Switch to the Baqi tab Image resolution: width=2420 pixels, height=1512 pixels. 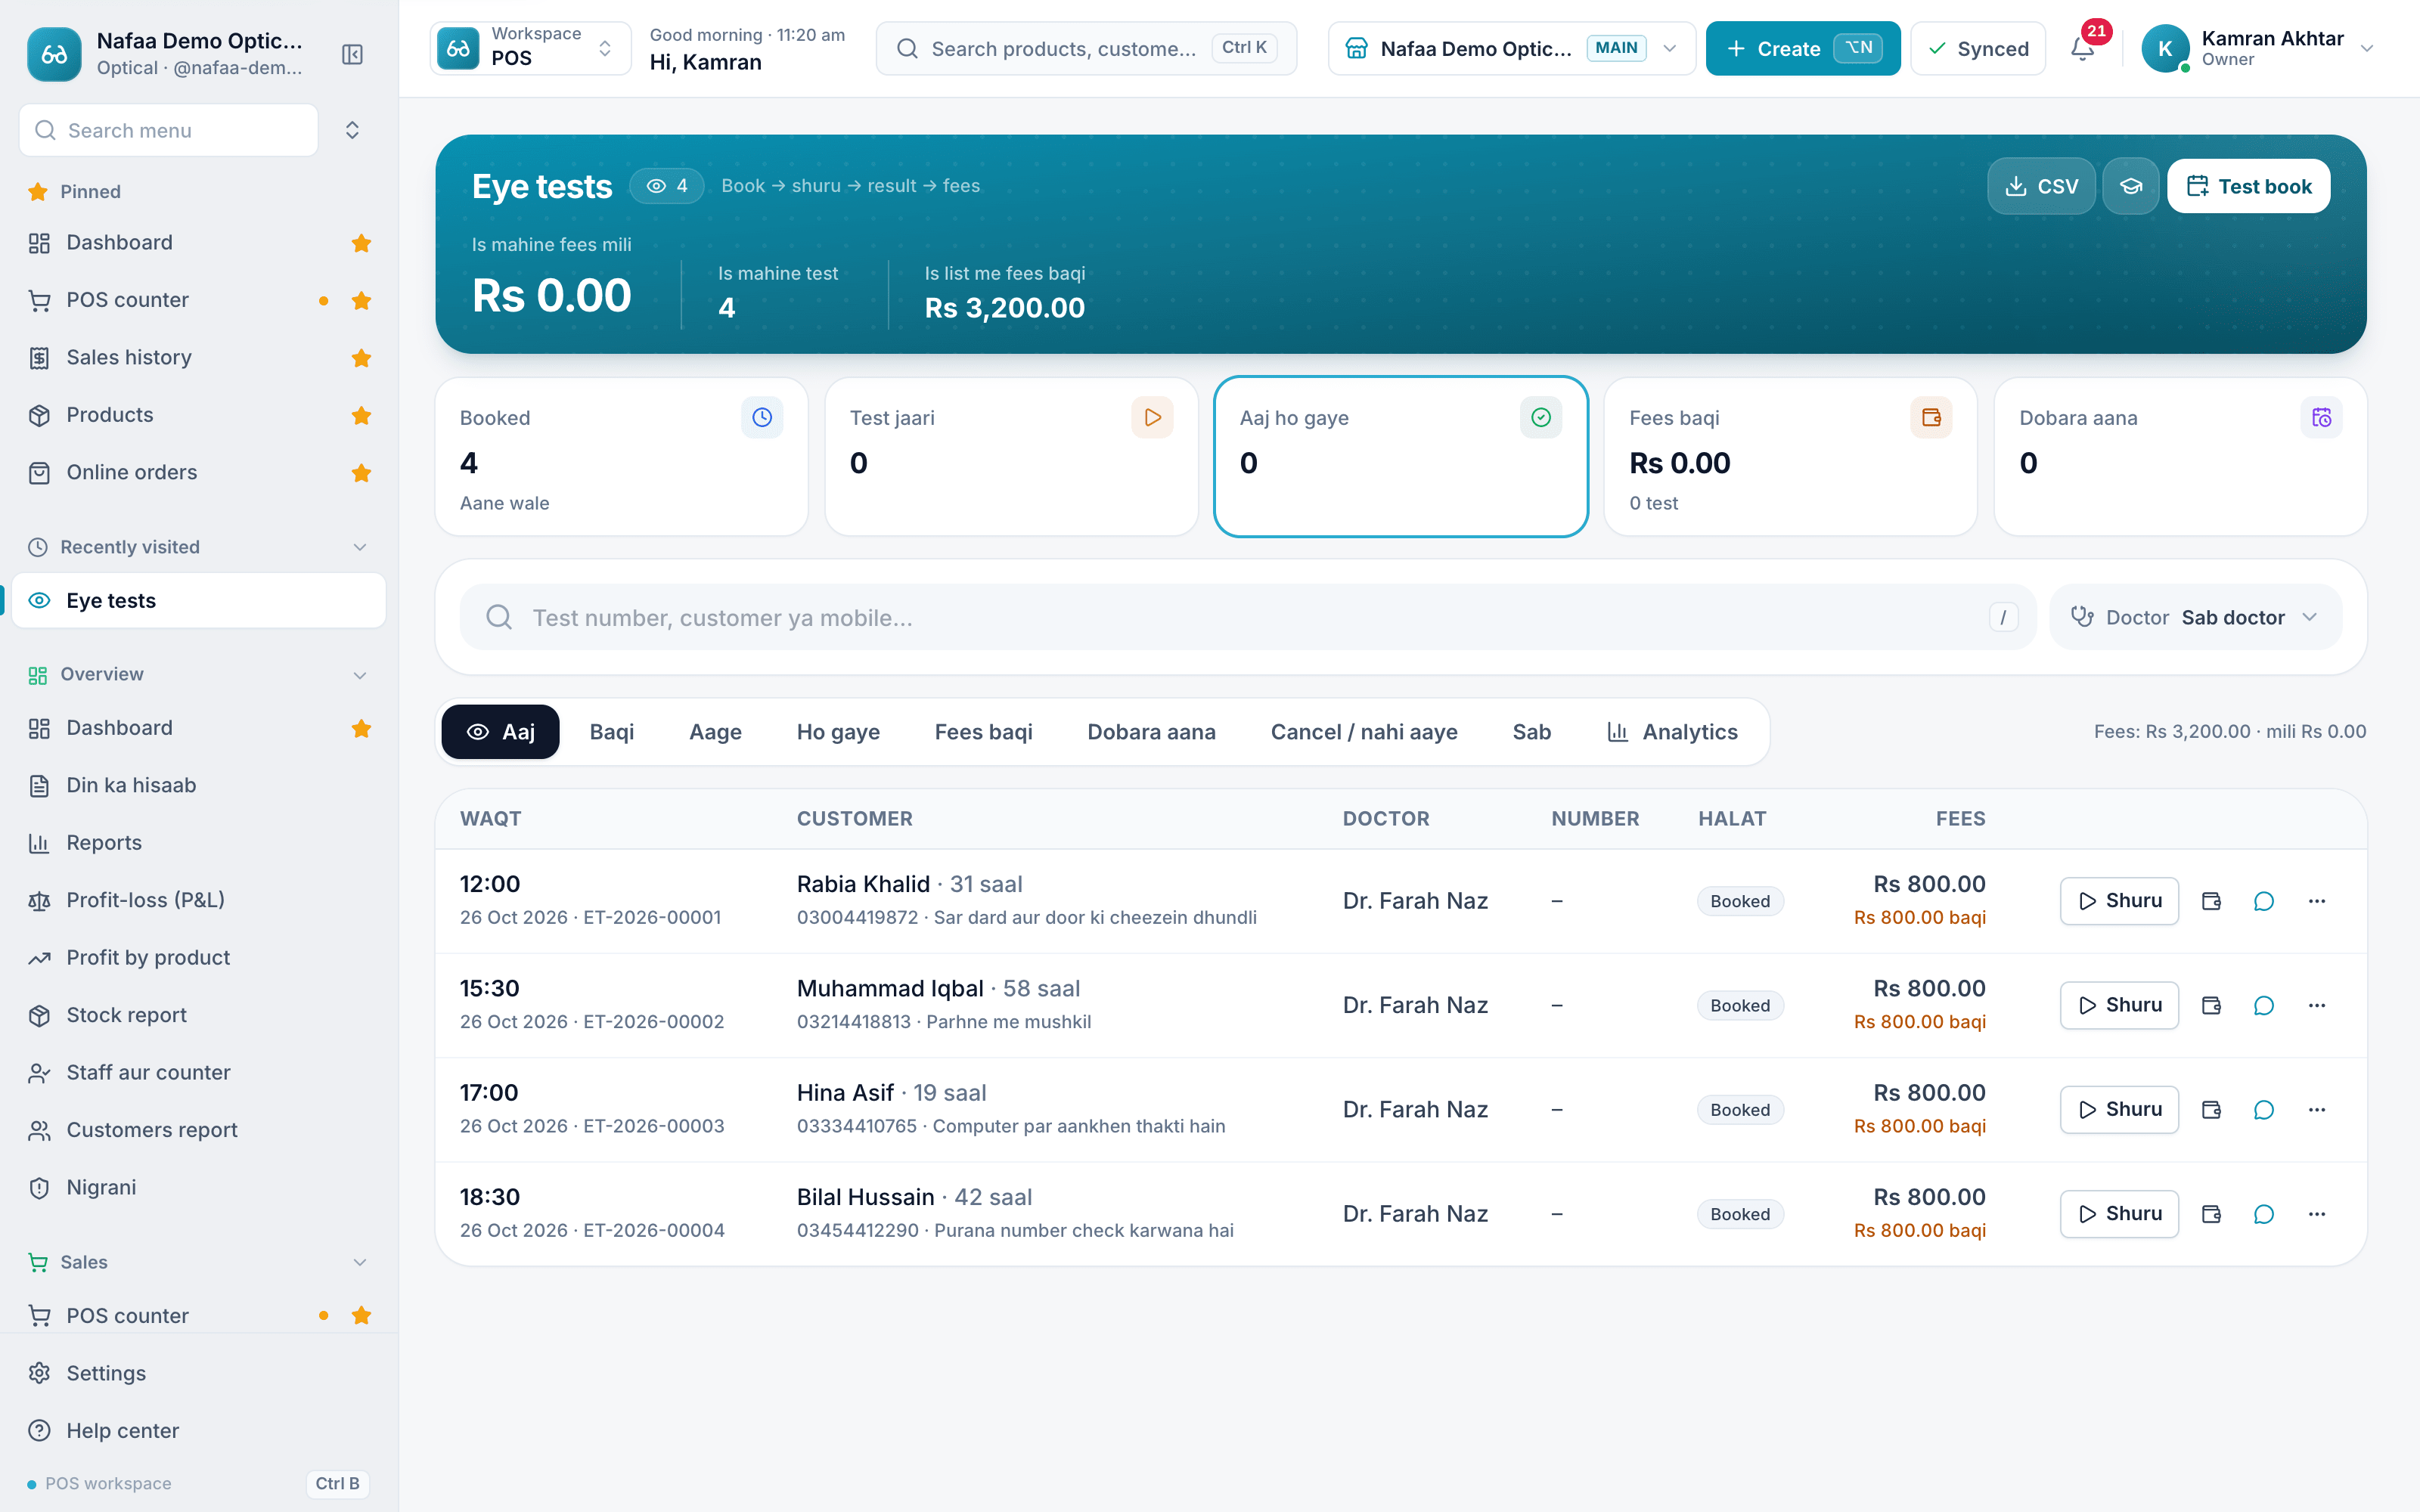pyautogui.click(x=612, y=732)
